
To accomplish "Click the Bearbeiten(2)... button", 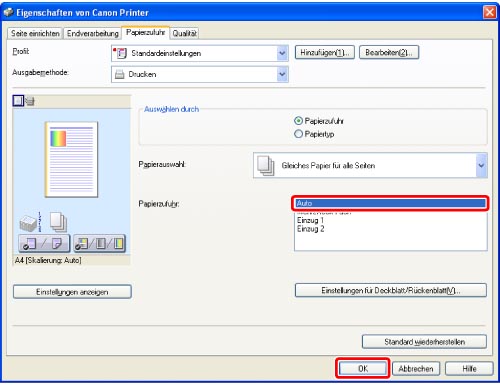I will click(389, 53).
